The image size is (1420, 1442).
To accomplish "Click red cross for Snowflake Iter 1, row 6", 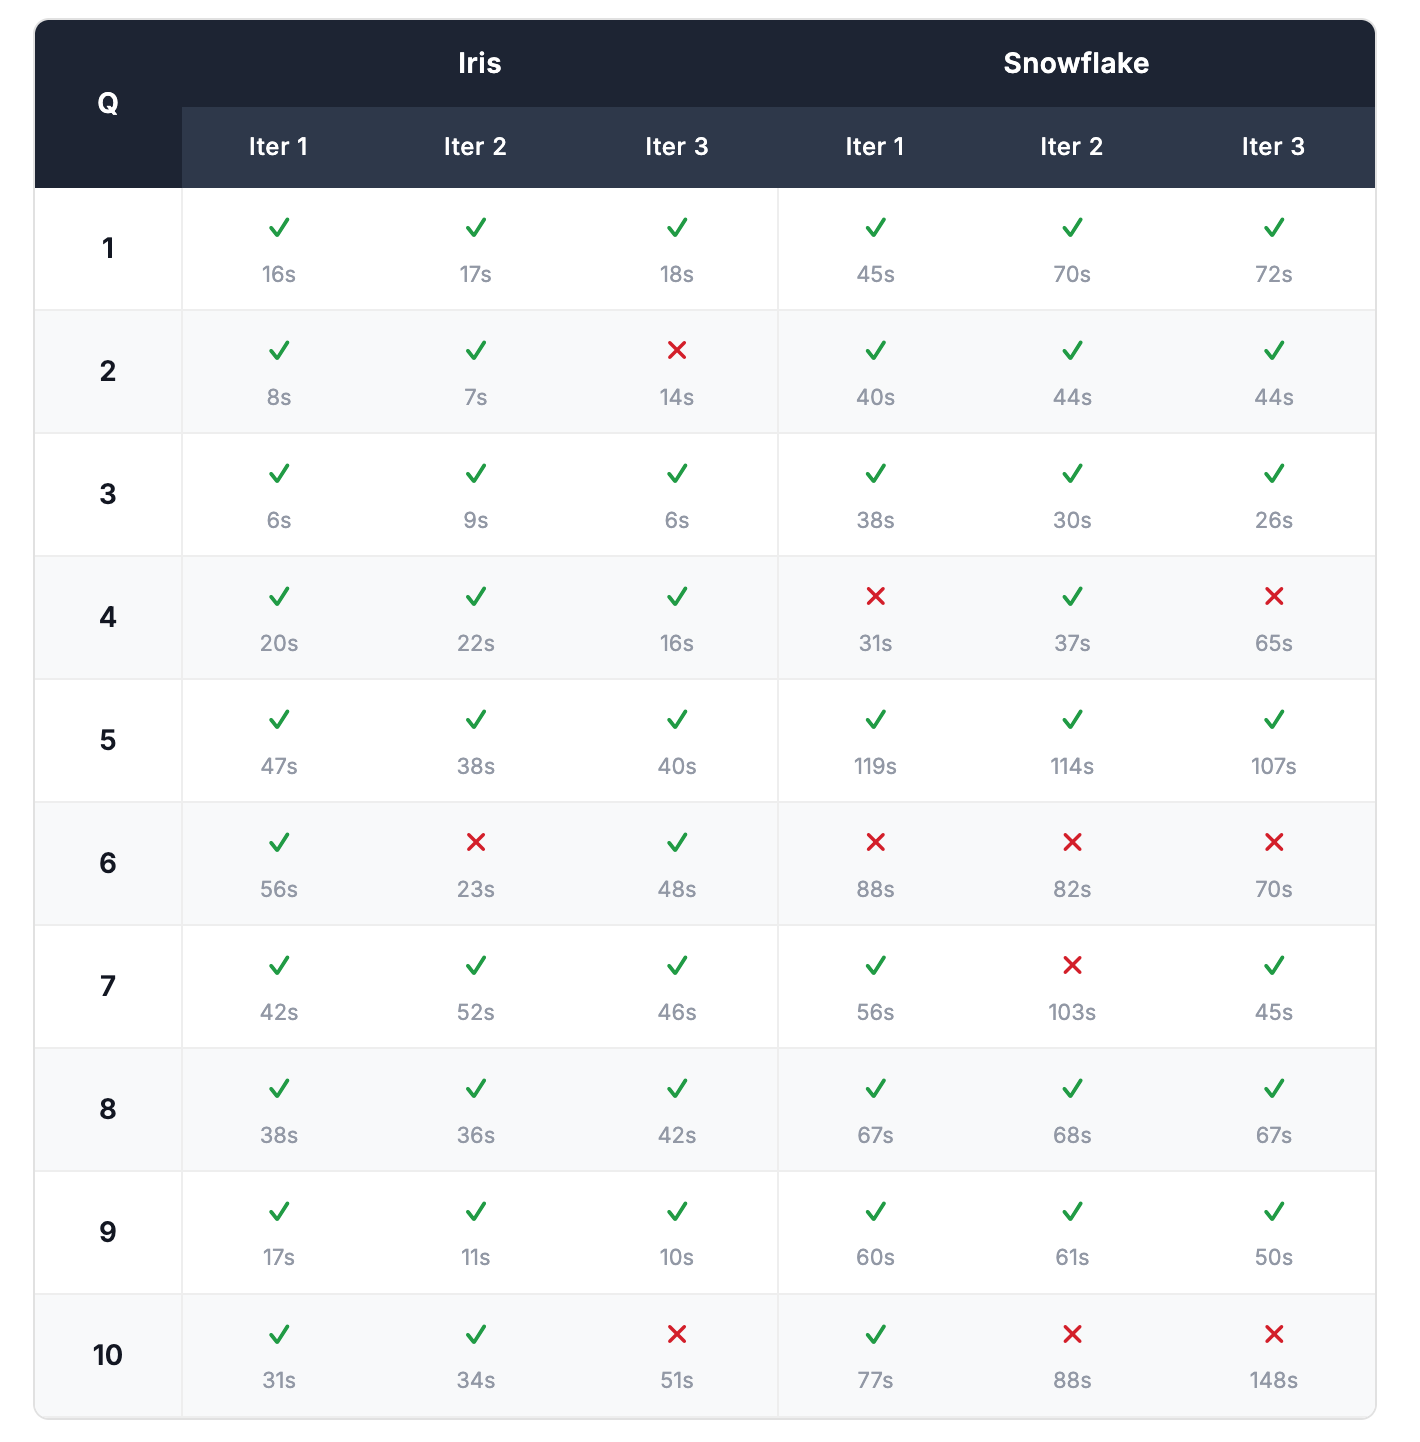I will click(875, 842).
